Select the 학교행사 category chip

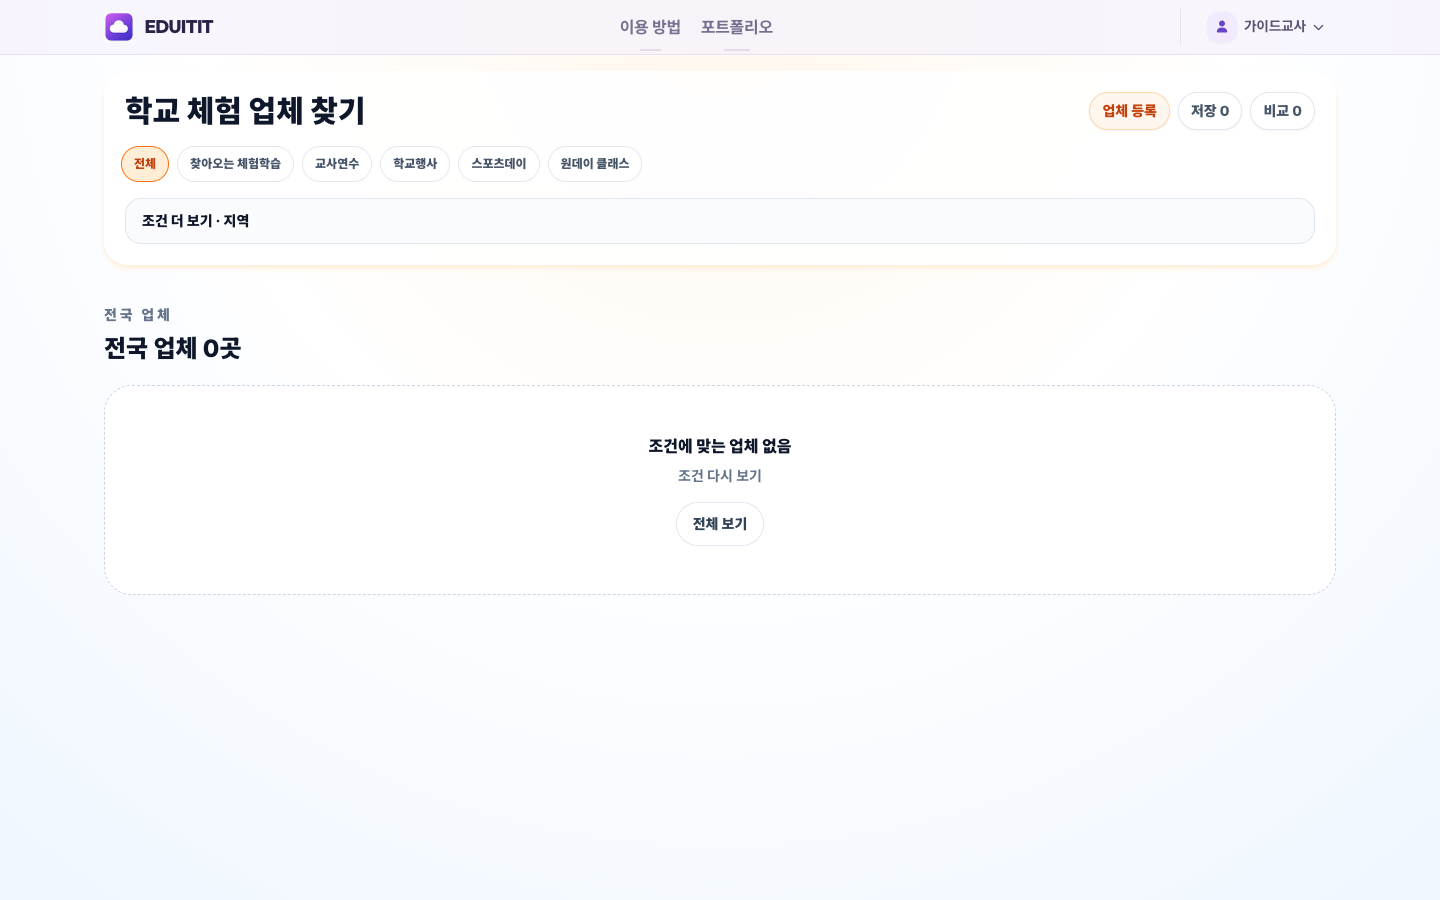pos(415,164)
